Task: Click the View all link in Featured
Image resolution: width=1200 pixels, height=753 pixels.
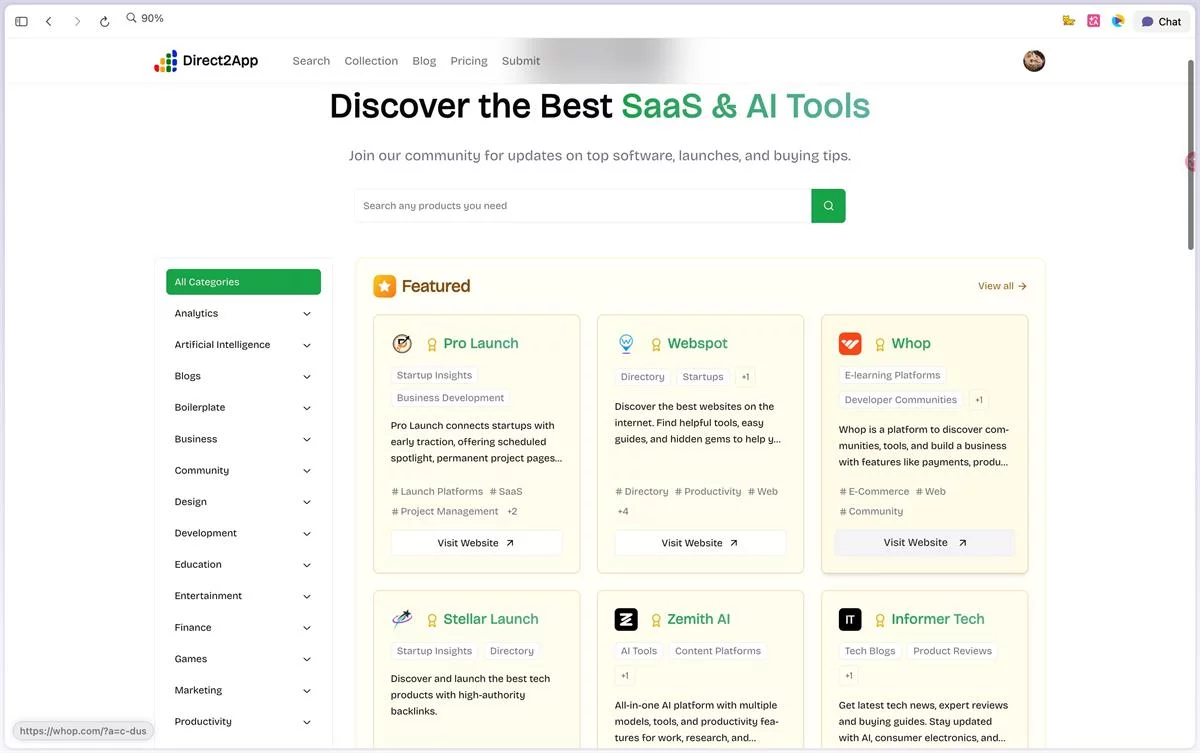Action: [1002, 286]
